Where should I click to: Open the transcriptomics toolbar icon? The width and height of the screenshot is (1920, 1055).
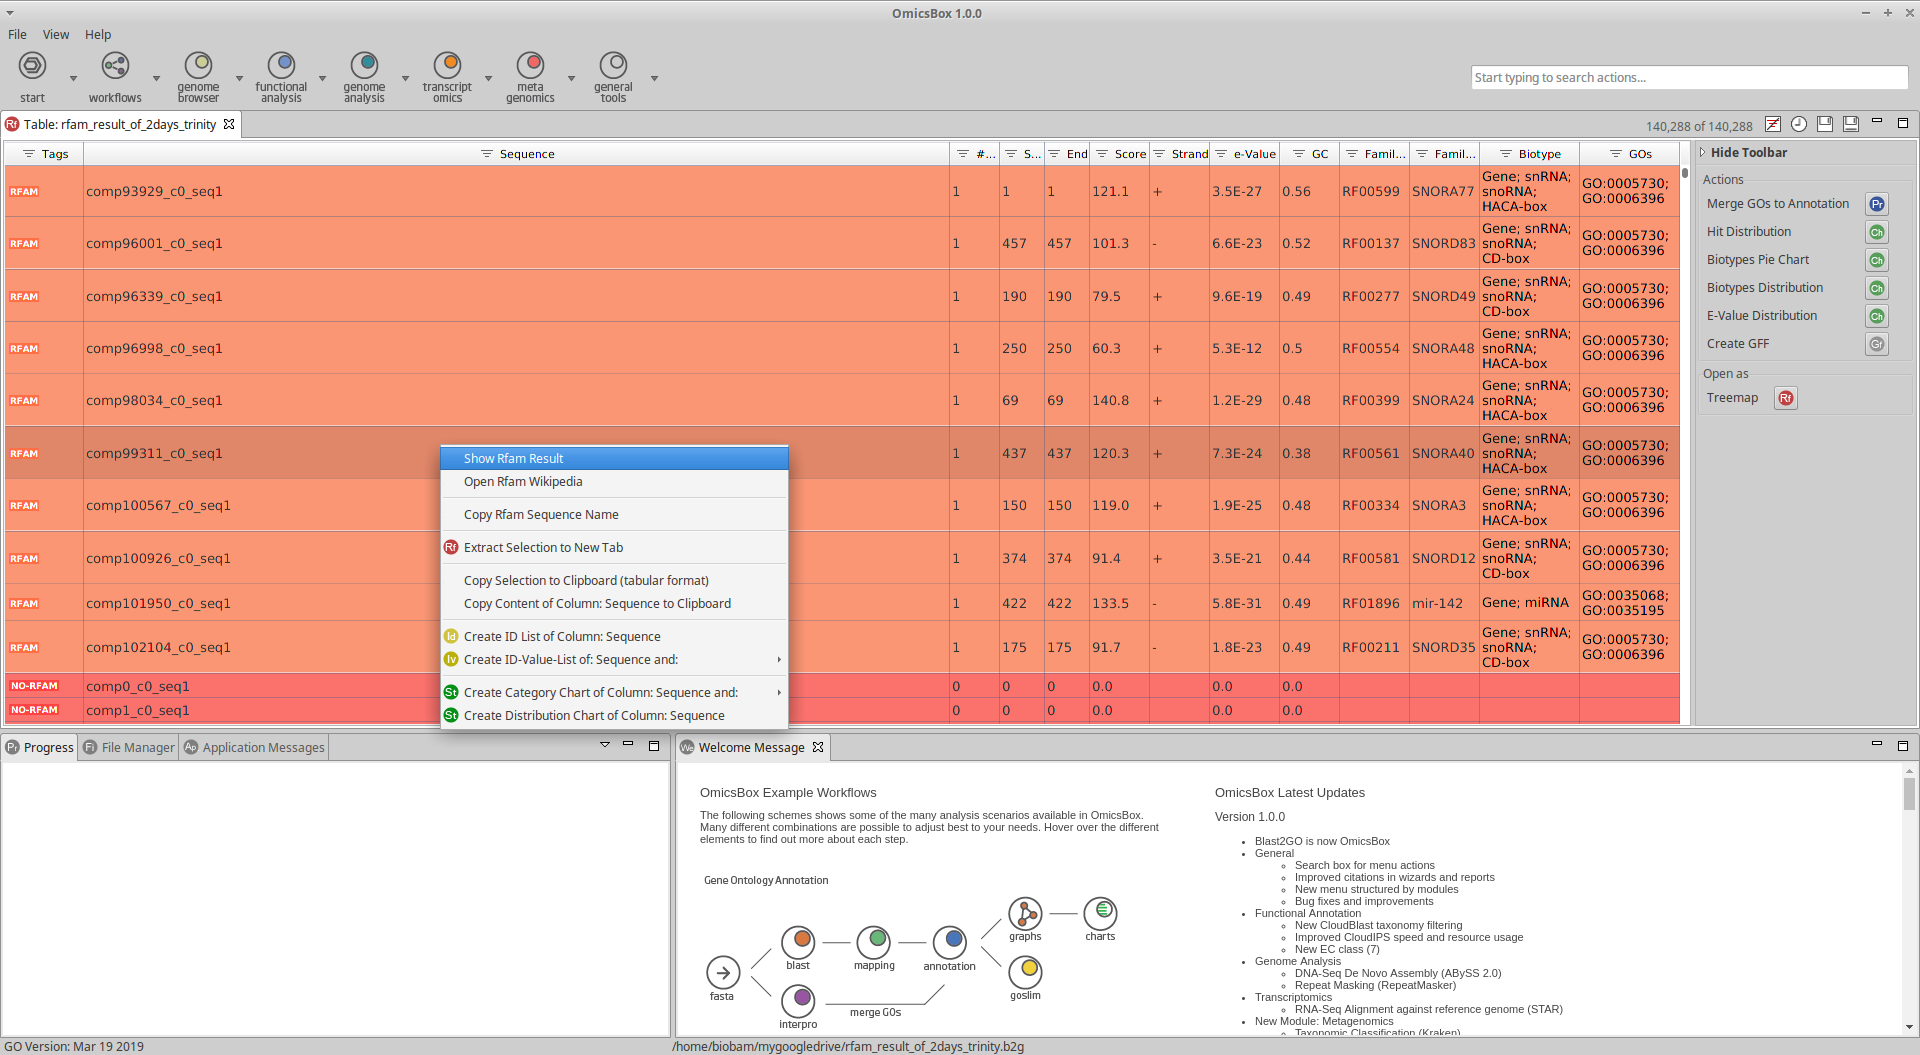447,66
